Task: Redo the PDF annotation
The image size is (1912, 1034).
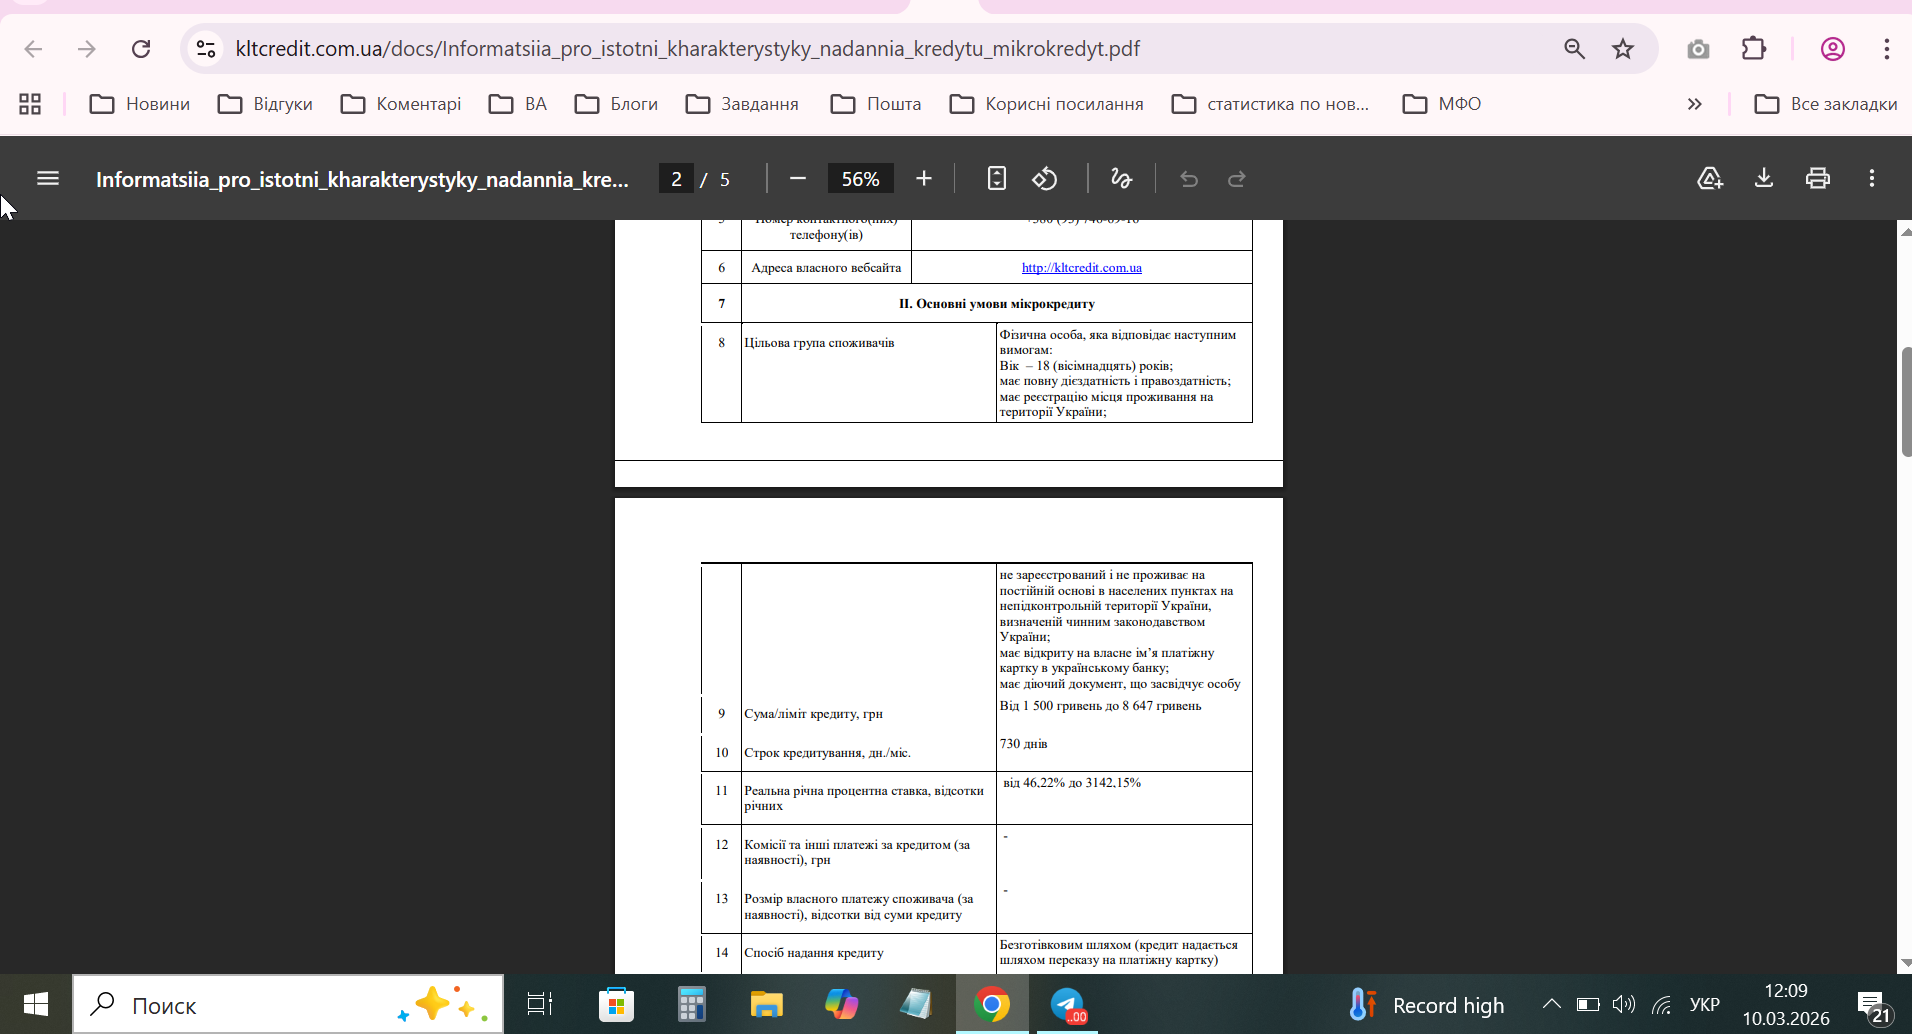Action: [1237, 179]
